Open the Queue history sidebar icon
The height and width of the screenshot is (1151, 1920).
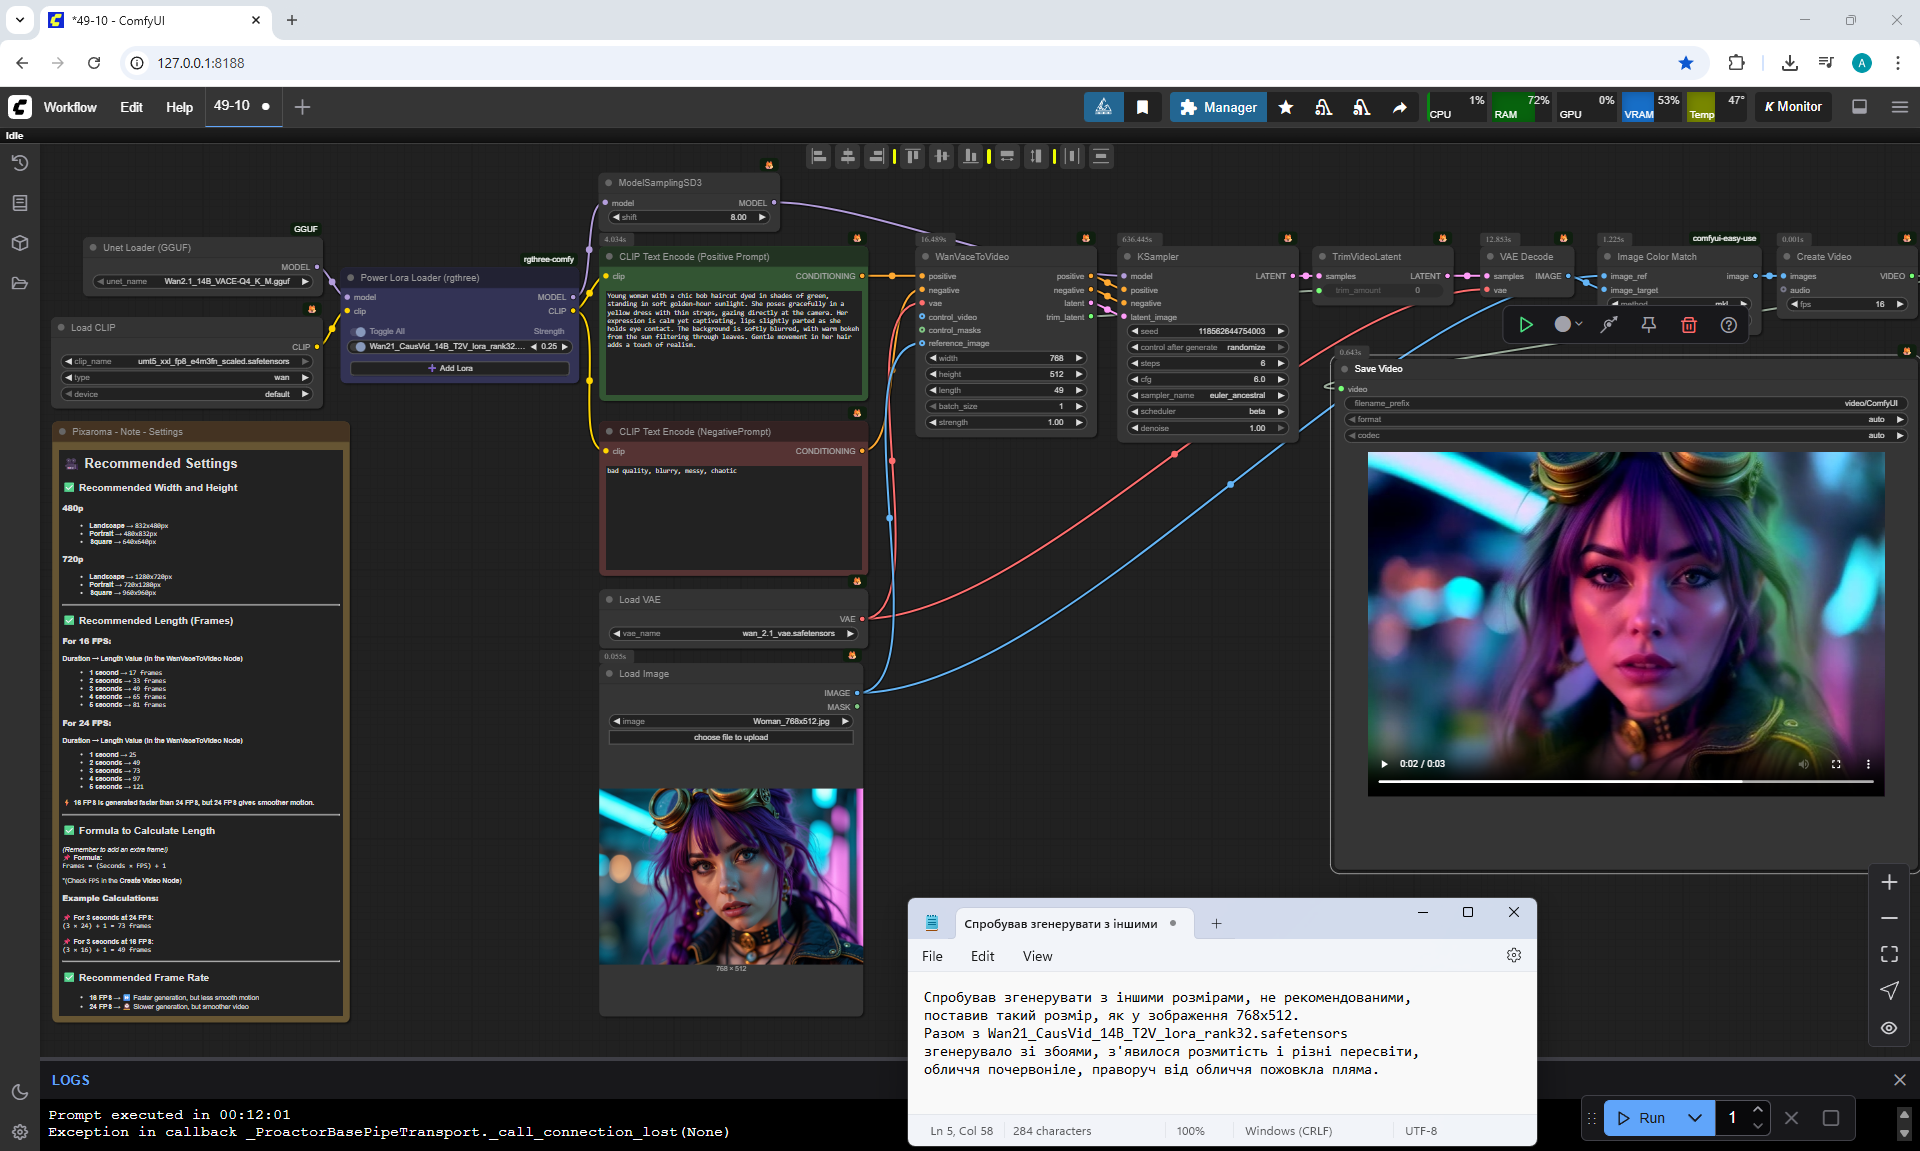click(x=20, y=163)
